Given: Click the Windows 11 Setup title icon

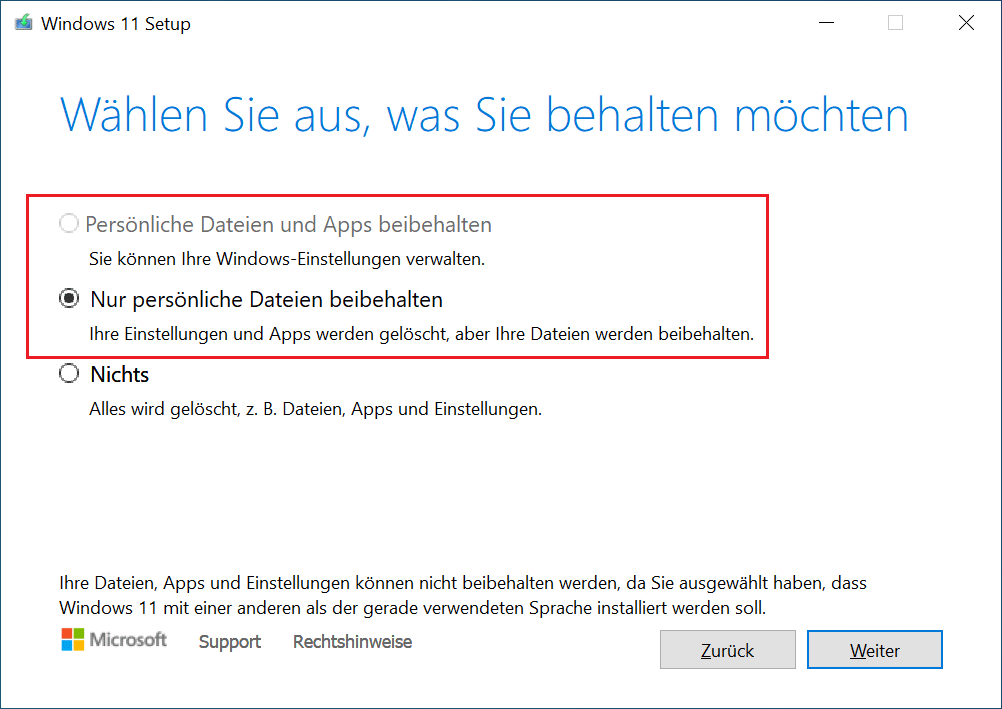Looking at the screenshot, I should (24, 23).
